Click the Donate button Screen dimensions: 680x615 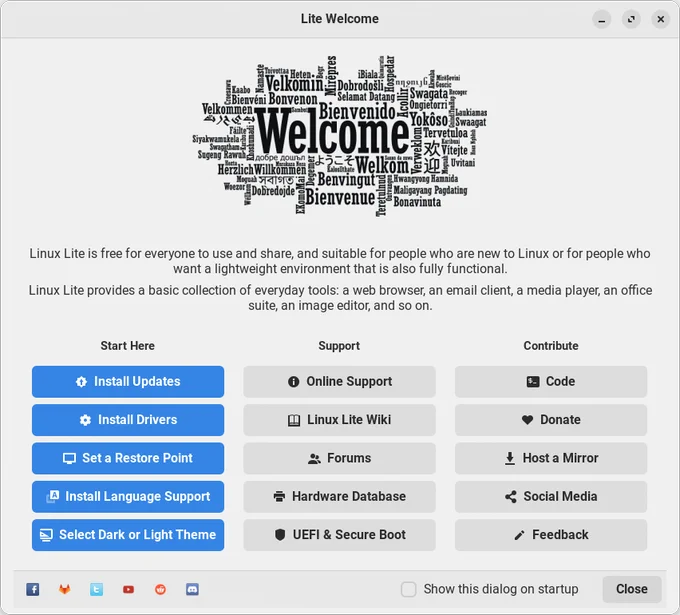point(551,420)
